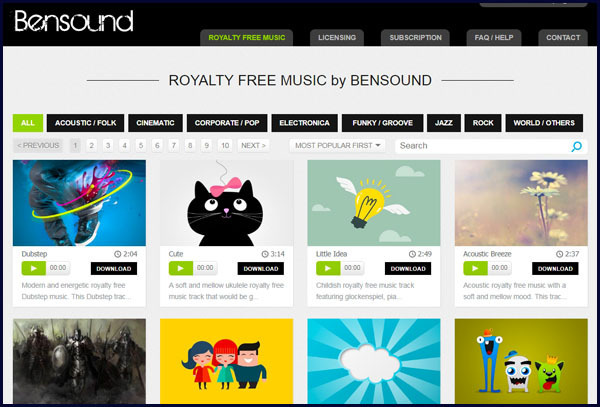This screenshot has height=407, width=600.
Task: Switch to the Subscription tab
Action: coord(415,37)
